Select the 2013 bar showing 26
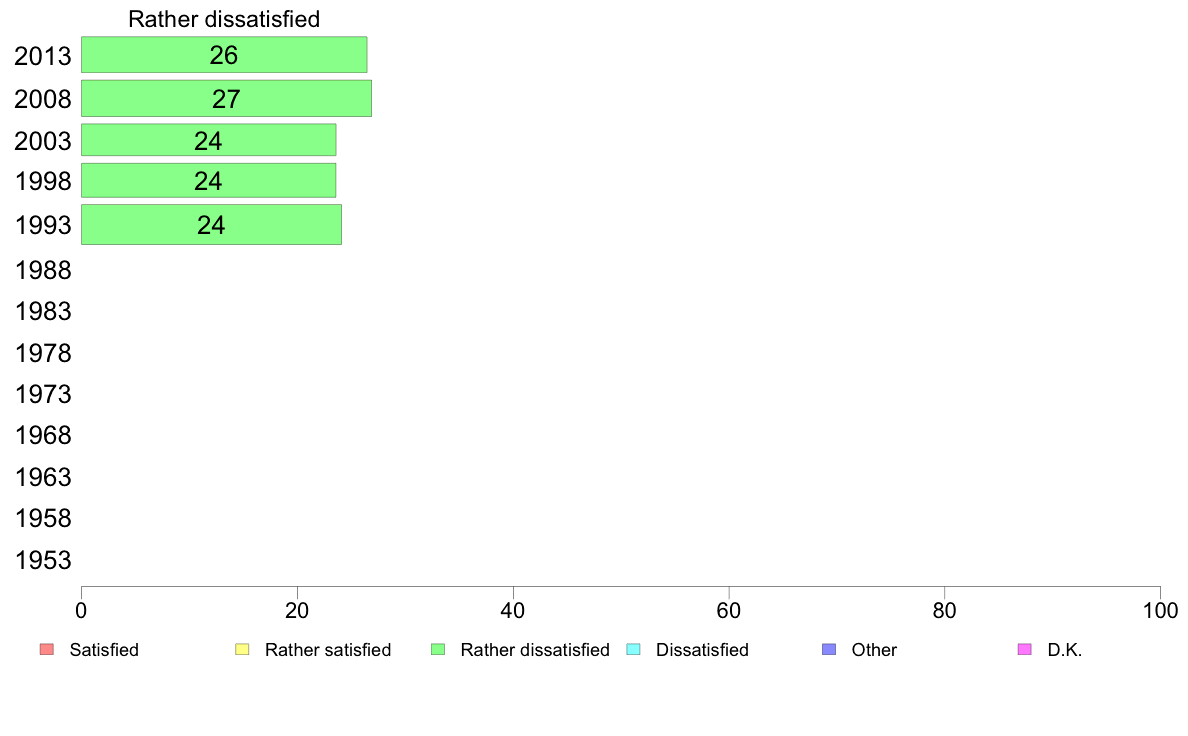 pyautogui.click(x=224, y=55)
